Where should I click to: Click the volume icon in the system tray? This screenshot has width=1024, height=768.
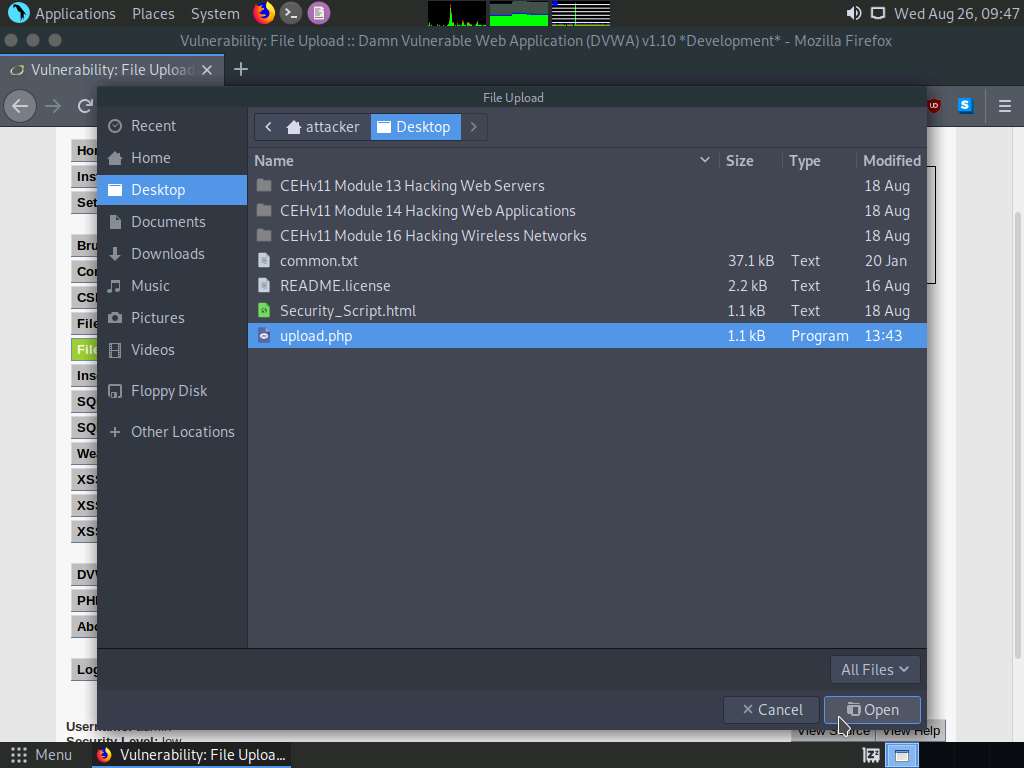[x=851, y=13]
